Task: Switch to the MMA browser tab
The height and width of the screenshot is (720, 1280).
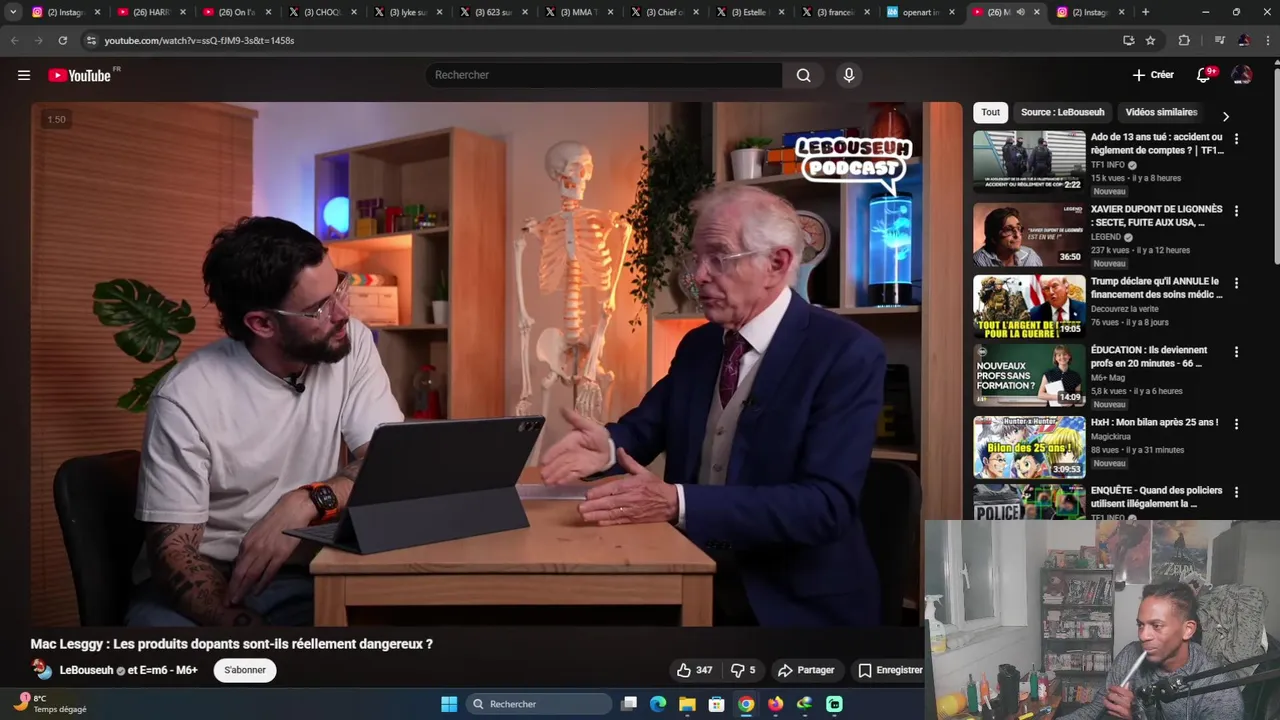Action: pos(577,12)
